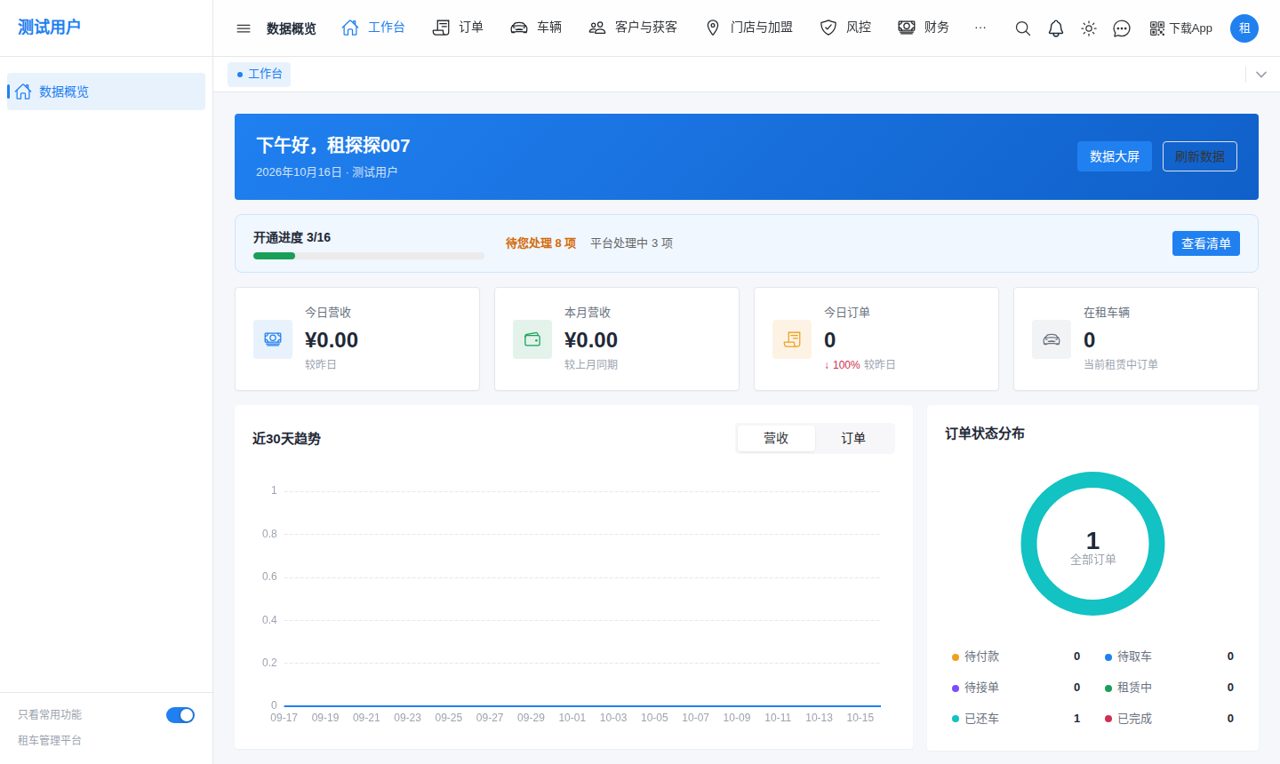Viewport: 1280px width, 764px height.
Task: Click the 在租车辆 car icon
Action: 1051,339
